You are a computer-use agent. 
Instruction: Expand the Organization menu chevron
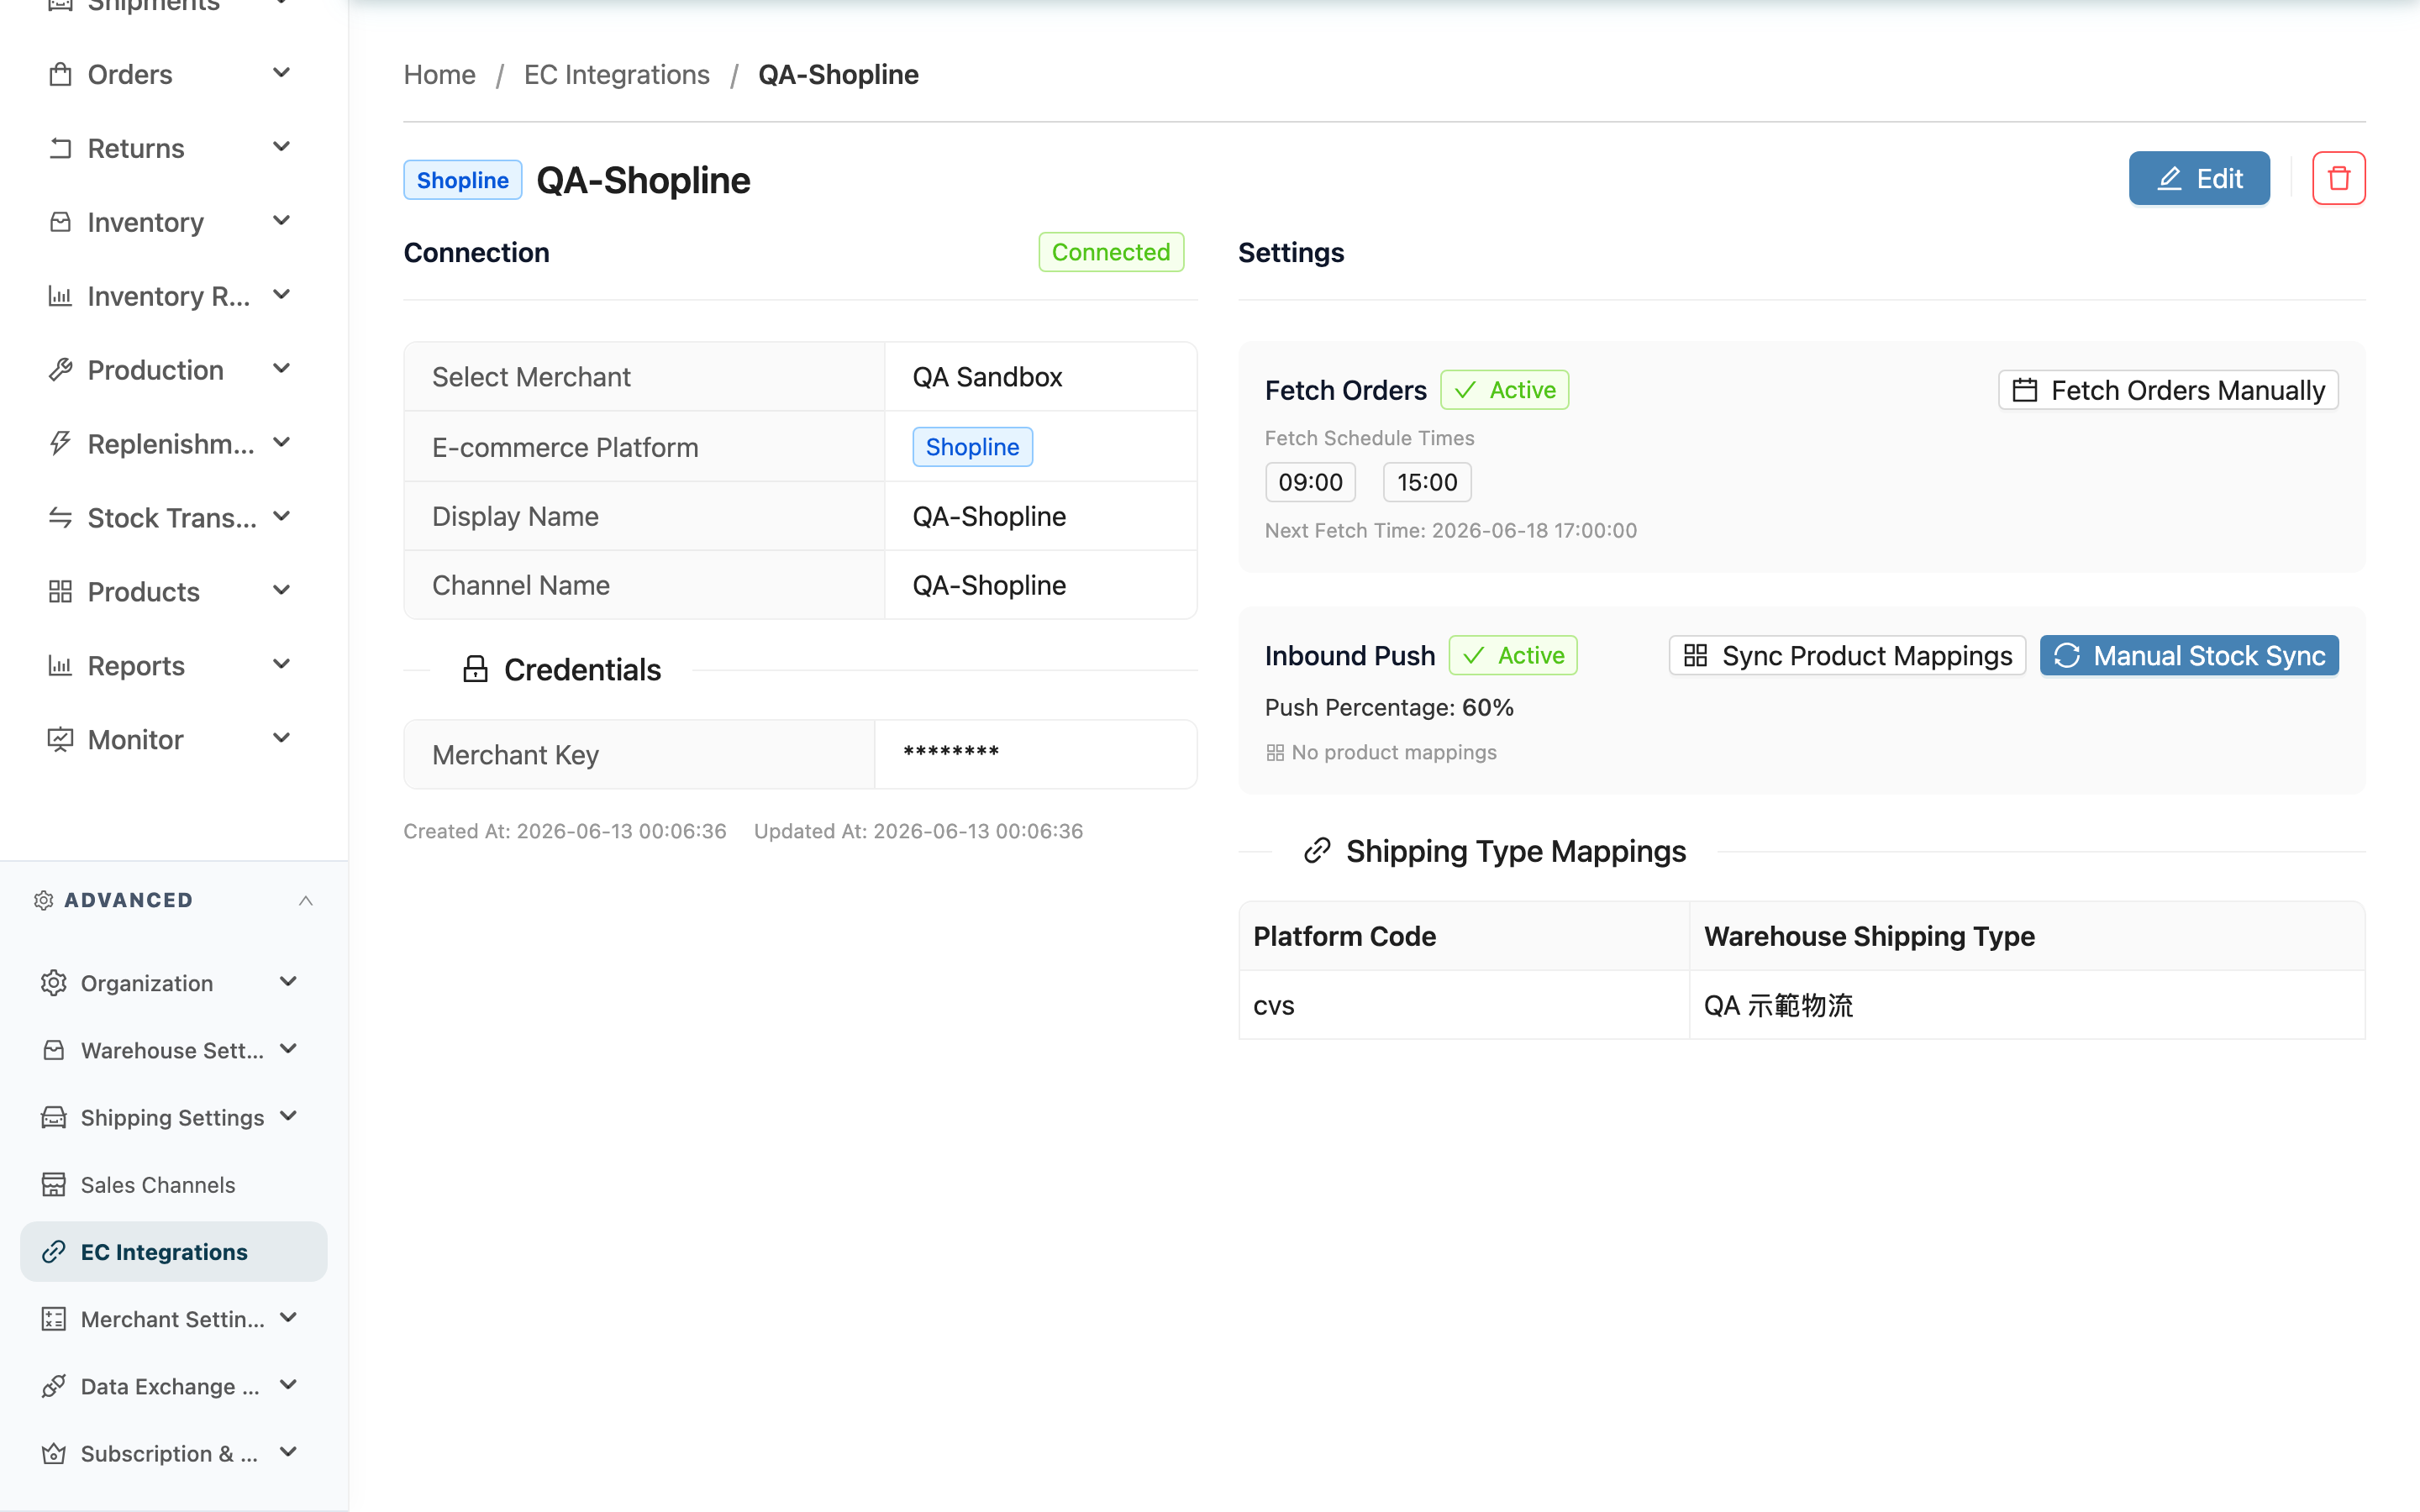(289, 982)
